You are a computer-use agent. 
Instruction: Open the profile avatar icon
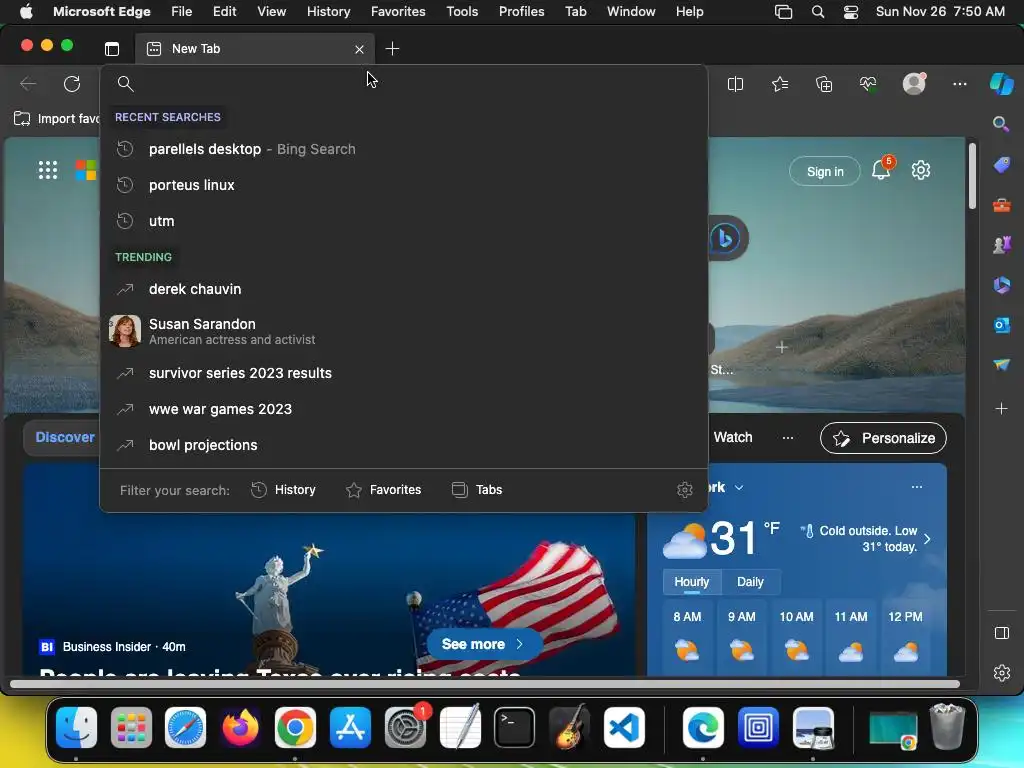pyautogui.click(x=914, y=84)
